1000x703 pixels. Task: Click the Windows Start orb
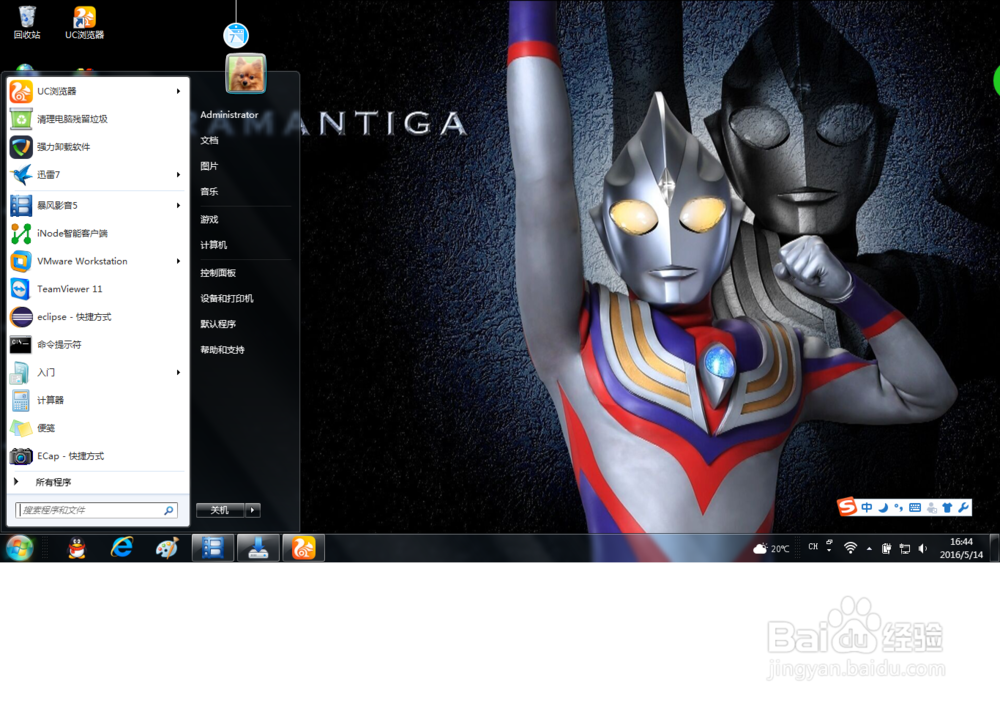pos(19,548)
